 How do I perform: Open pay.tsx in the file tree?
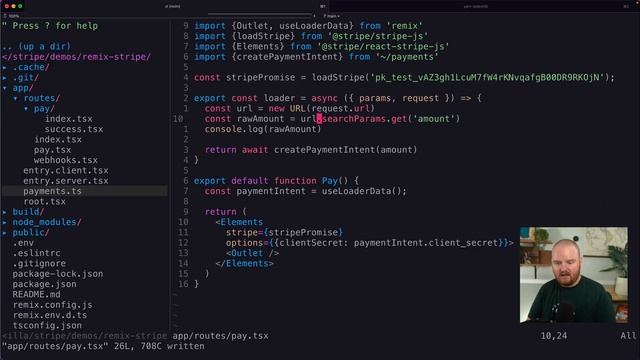click(53, 150)
